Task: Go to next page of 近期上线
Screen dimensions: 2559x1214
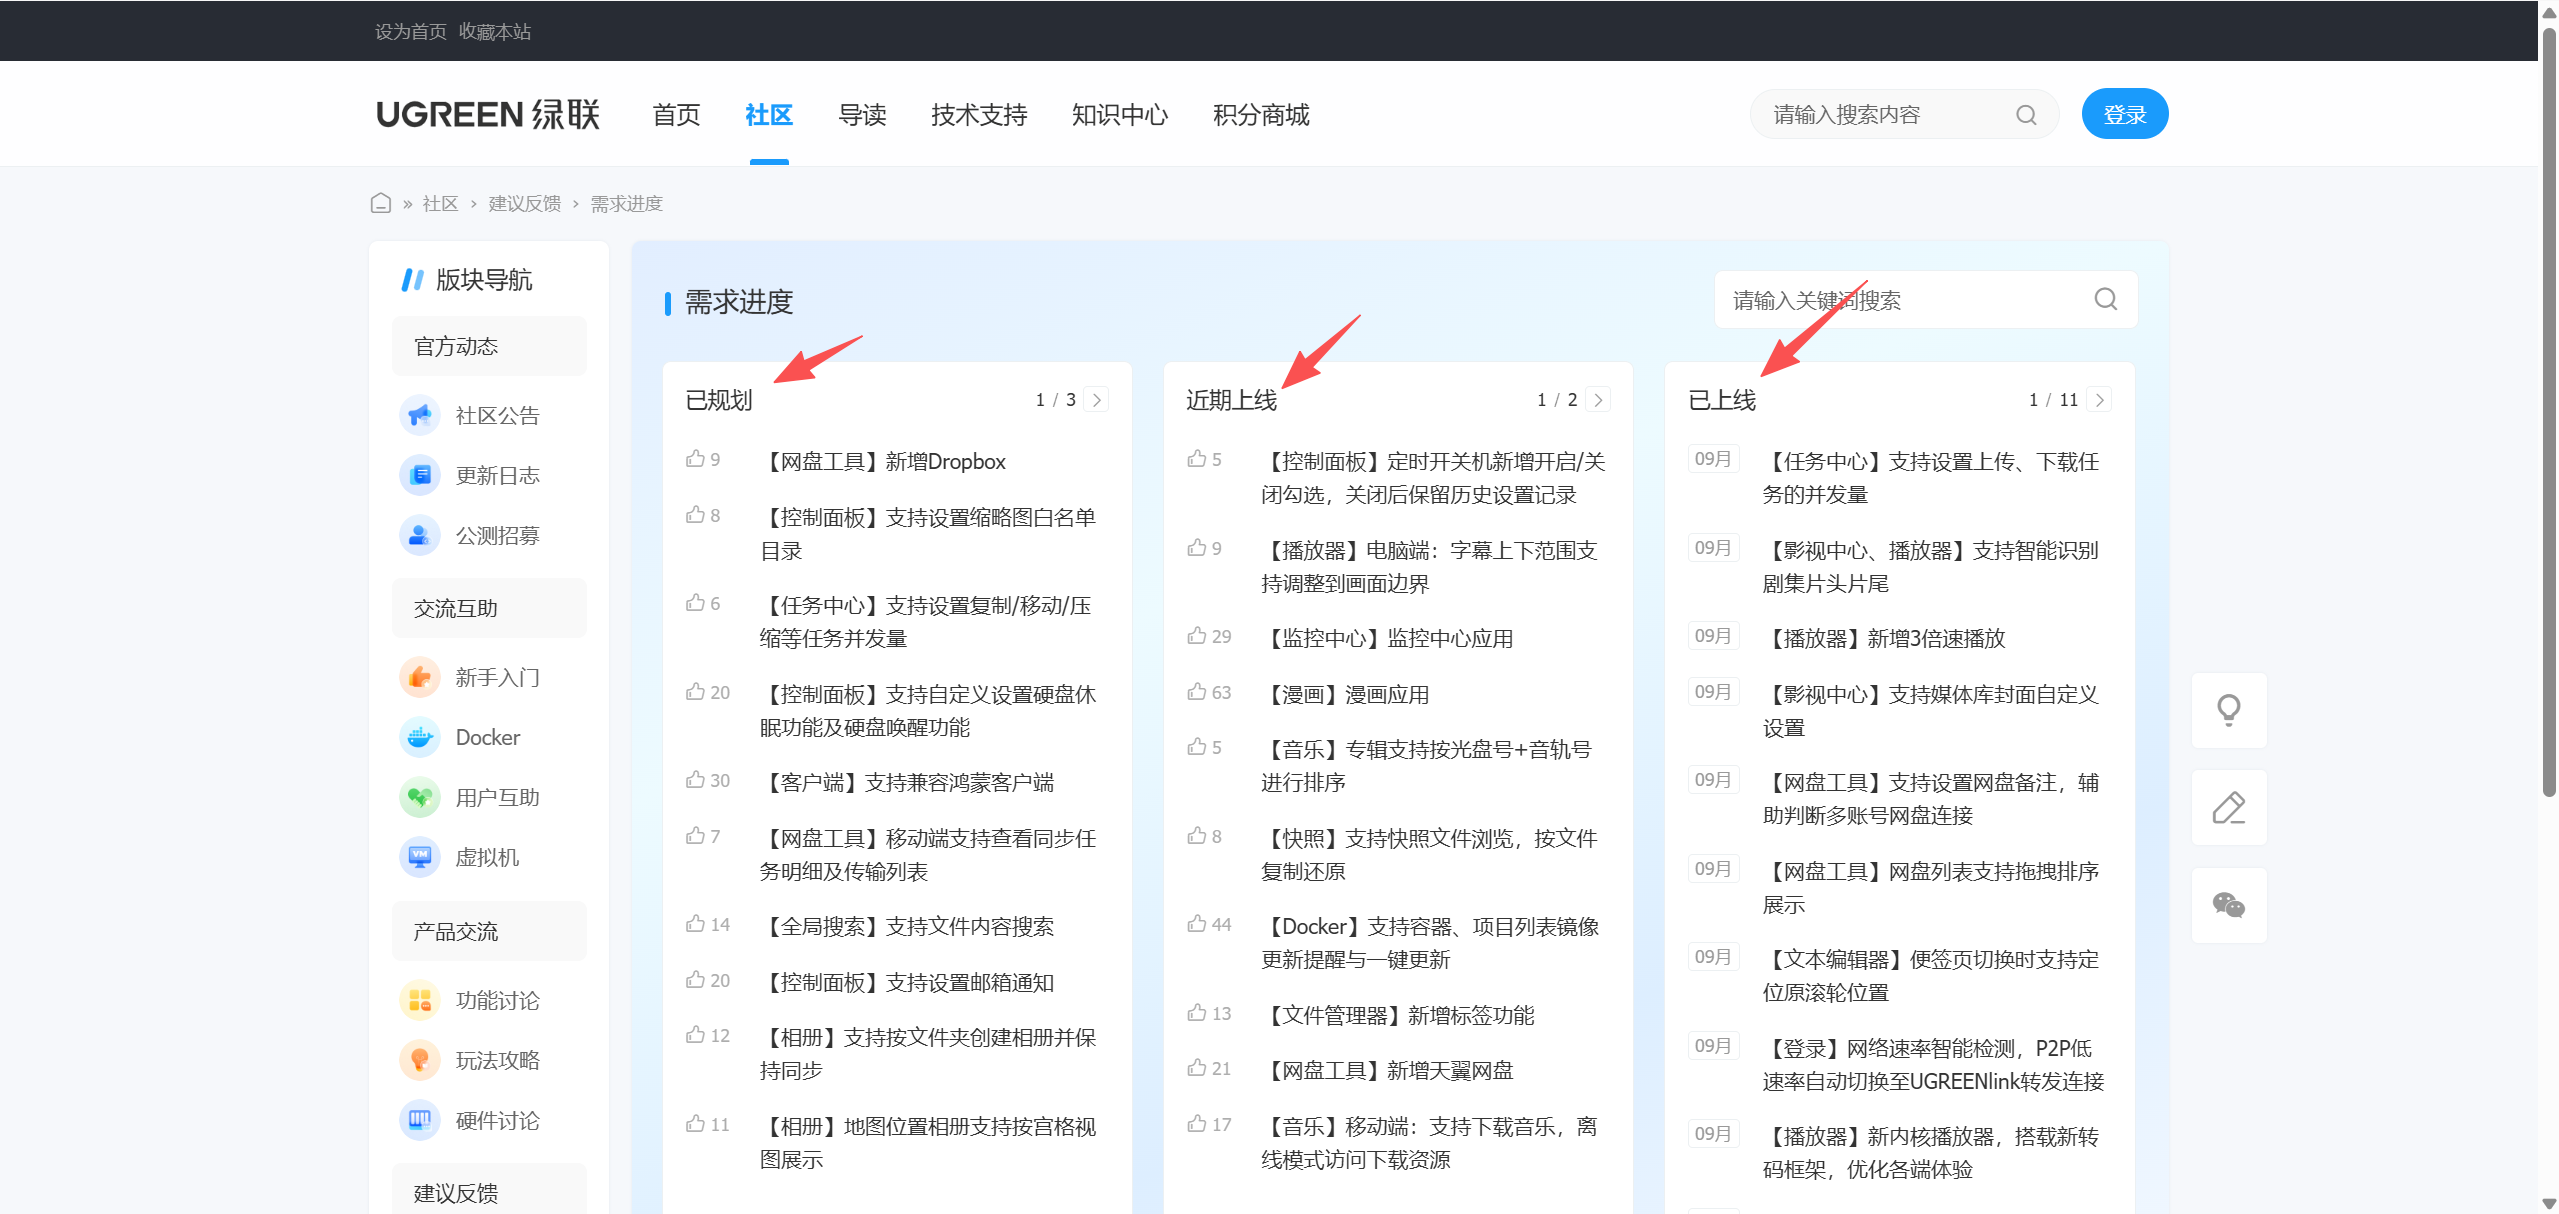Action: pyautogui.click(x=1598, y=400)
